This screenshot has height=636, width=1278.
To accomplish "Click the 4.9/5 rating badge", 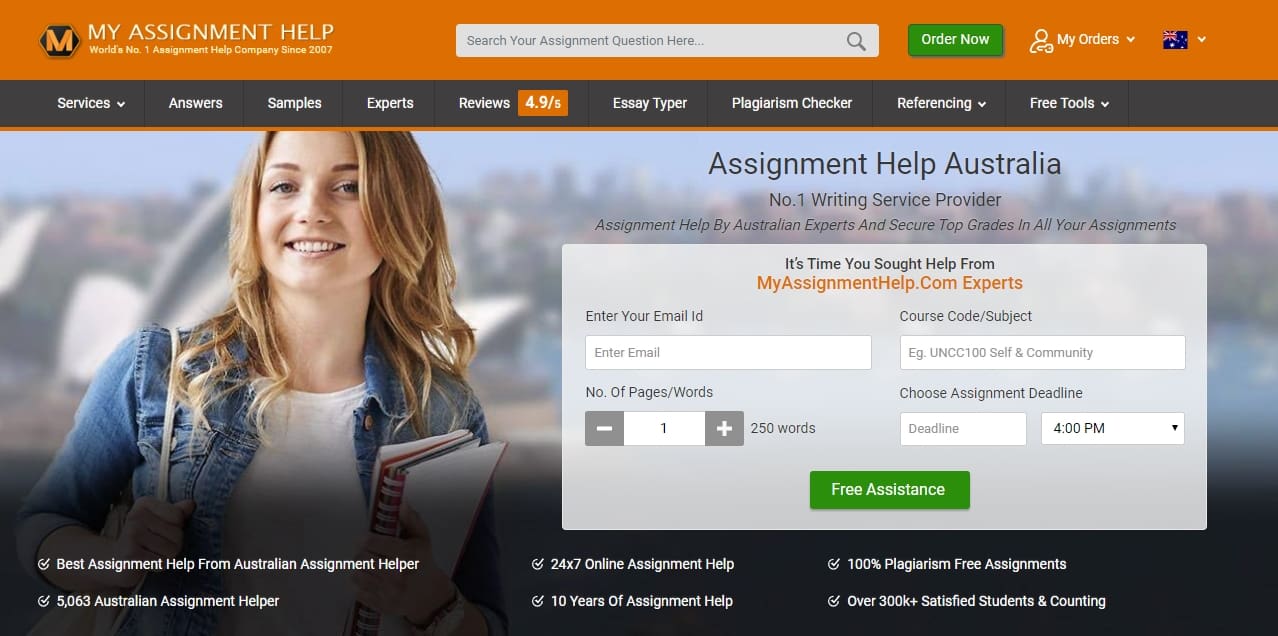I will [543, 103].
